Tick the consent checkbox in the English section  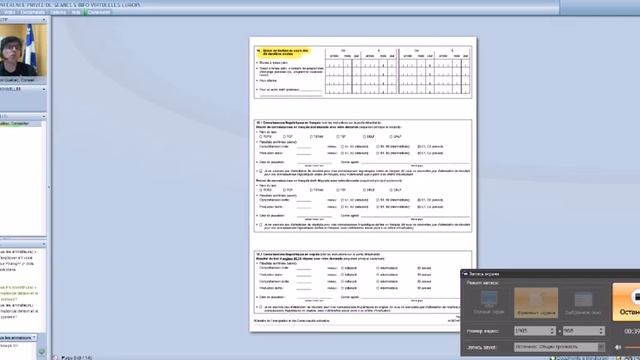(x=261, y=307)
